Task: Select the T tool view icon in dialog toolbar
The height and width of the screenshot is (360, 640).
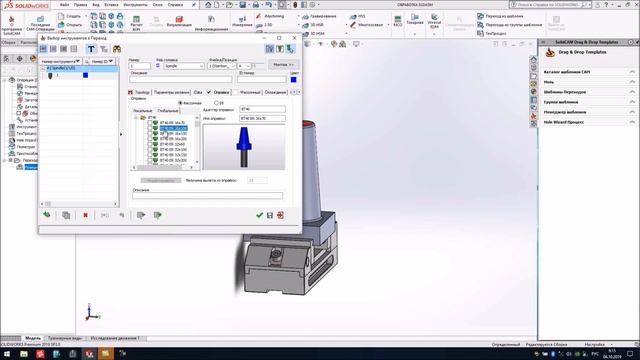Action: pos(91,49)
